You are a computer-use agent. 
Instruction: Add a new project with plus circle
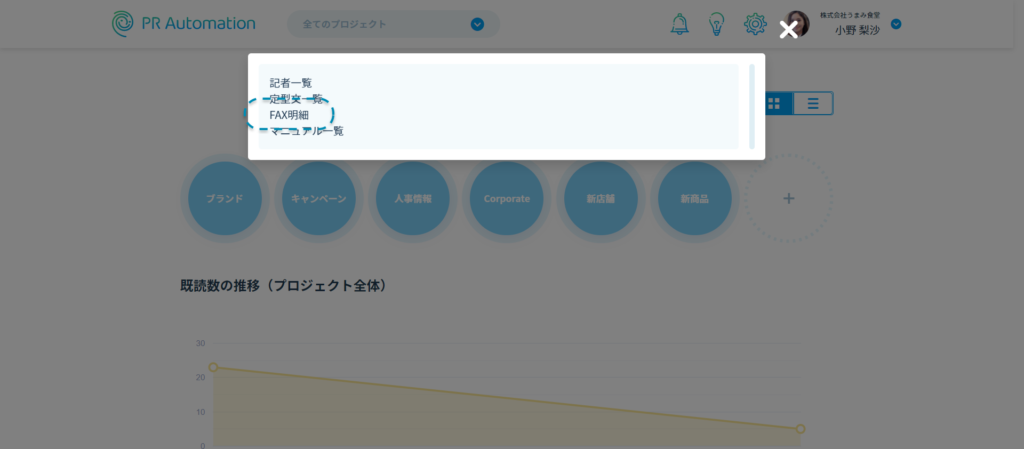point(788,199)
